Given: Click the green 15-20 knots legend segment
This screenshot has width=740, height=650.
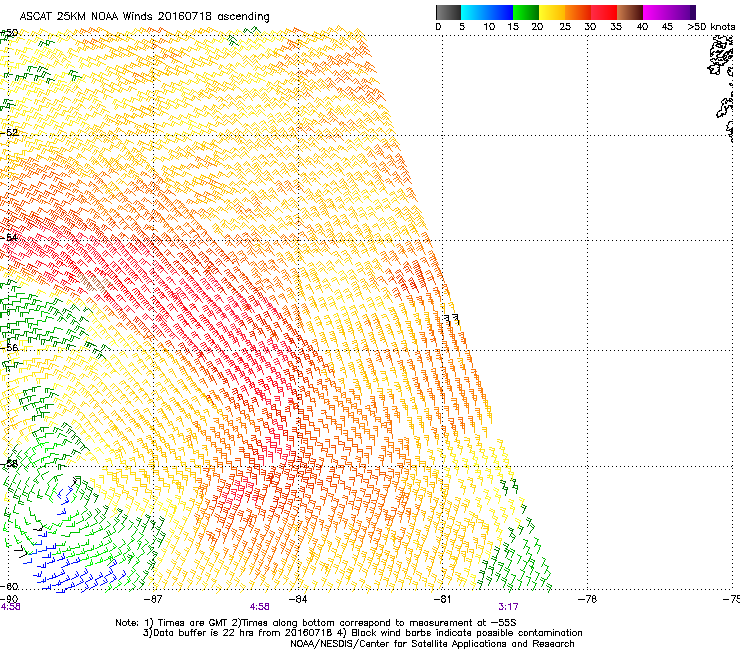Looking at the screenshot, I should pyautogui.click(x=526, y=12).
